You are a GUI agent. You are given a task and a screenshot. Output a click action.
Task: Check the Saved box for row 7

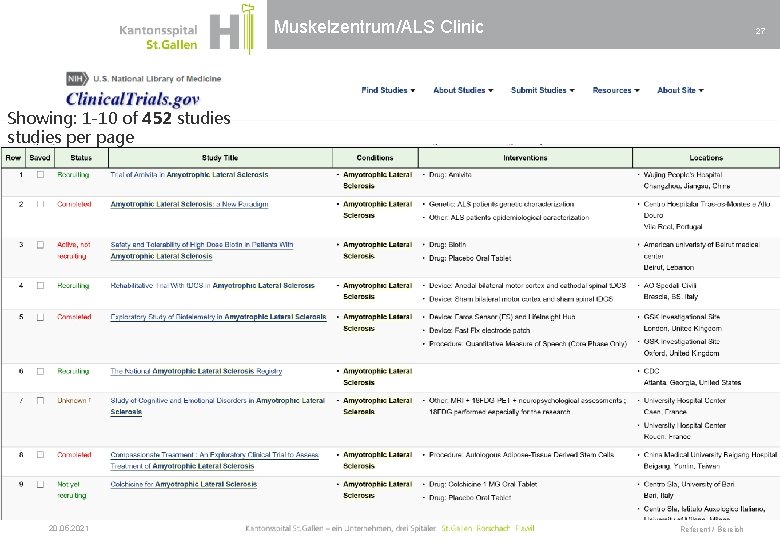[x=40, y=400]
